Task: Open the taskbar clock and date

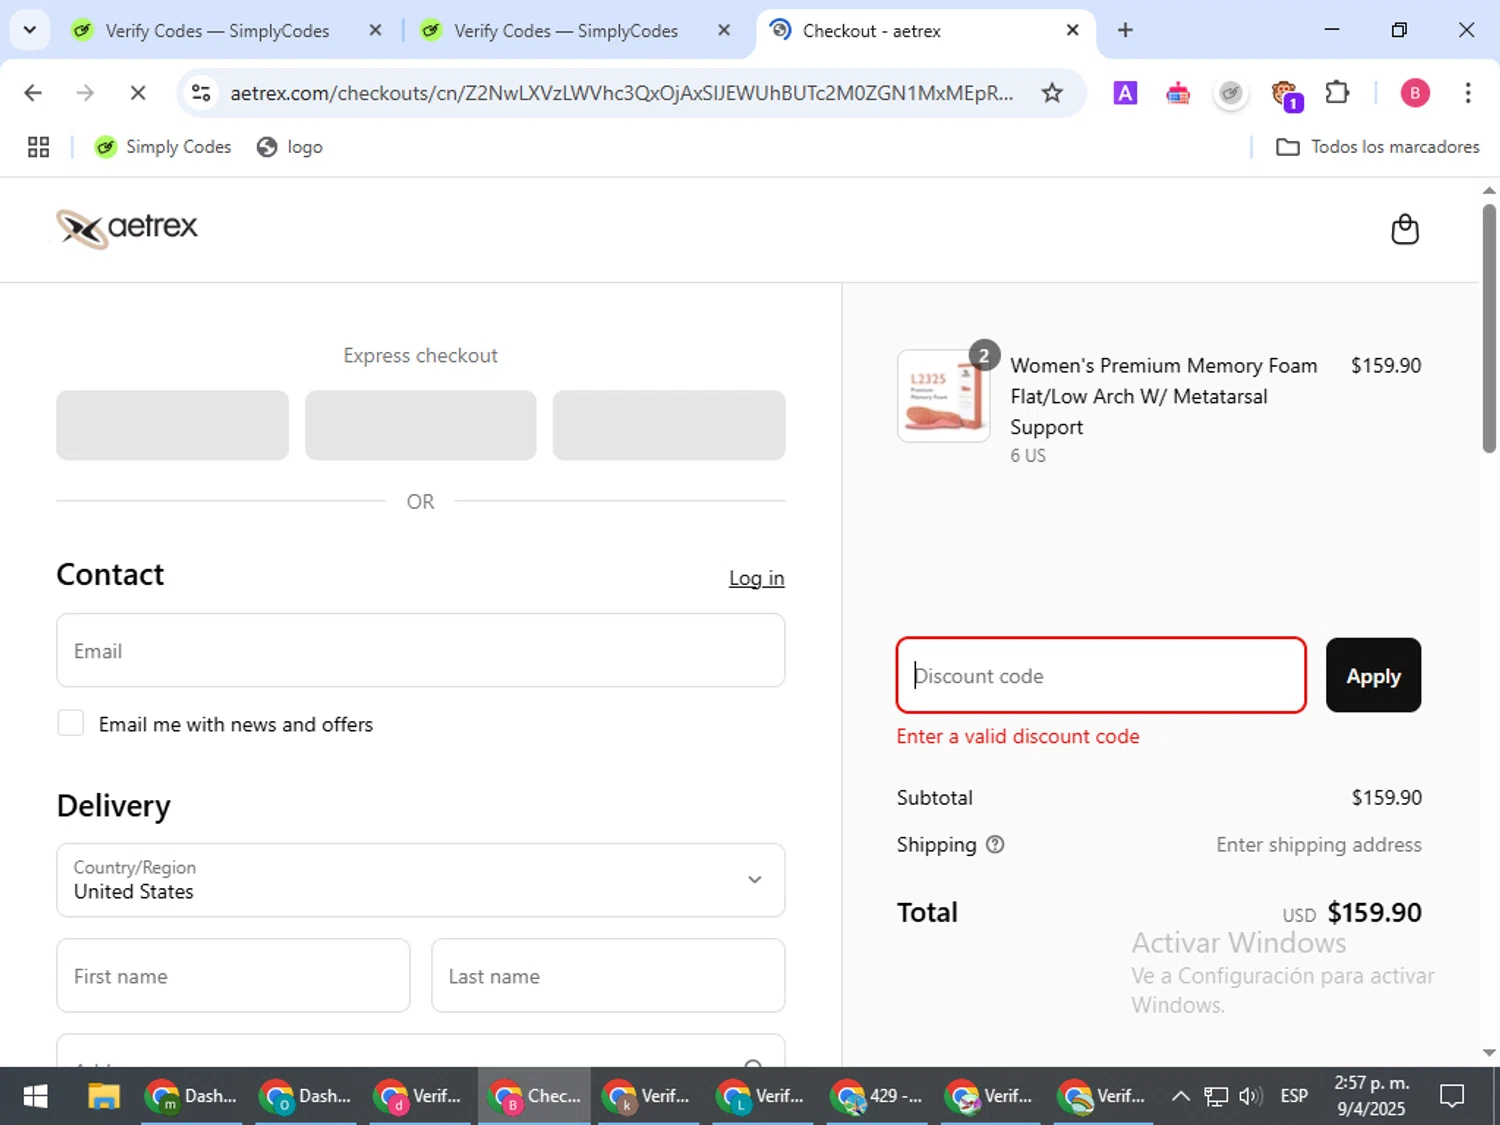Action: click(1371, 1096)
